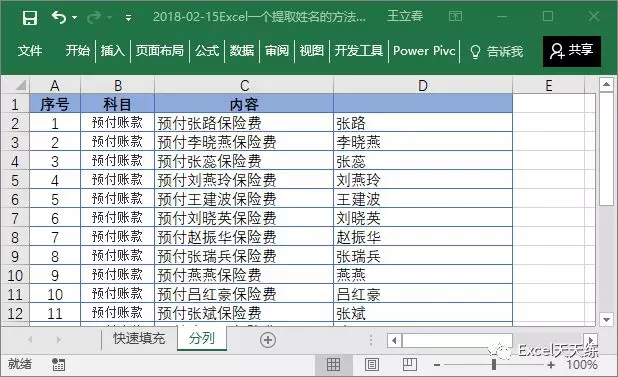Click the 共享 share button
This screenshot has width=618, height=377.
click(x=572, y=51)
